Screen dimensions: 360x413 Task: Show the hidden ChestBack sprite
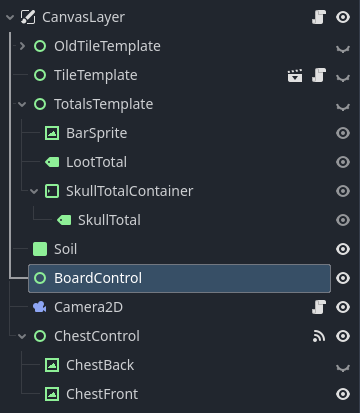point(343,368)
